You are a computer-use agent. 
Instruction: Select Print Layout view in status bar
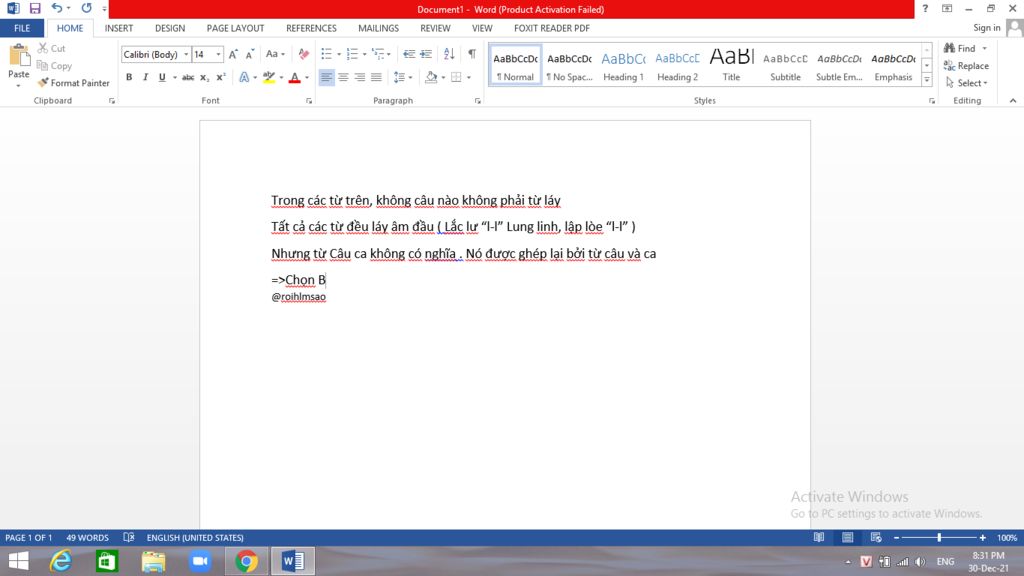click(x=848, y=537)
